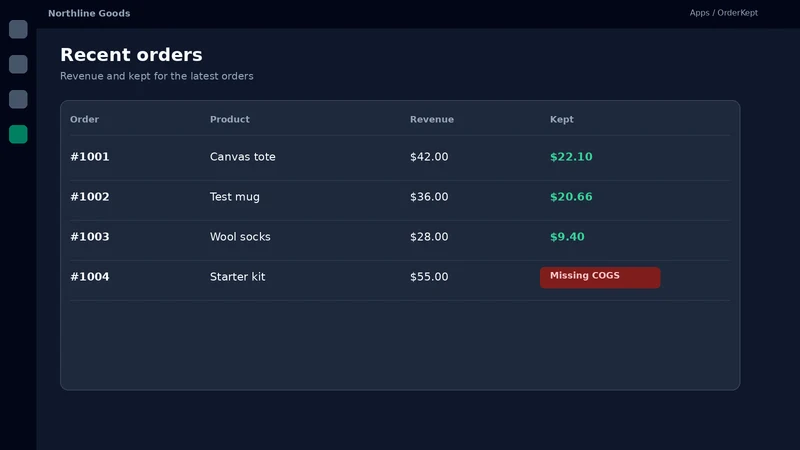Sort by the Product column header

230,119
